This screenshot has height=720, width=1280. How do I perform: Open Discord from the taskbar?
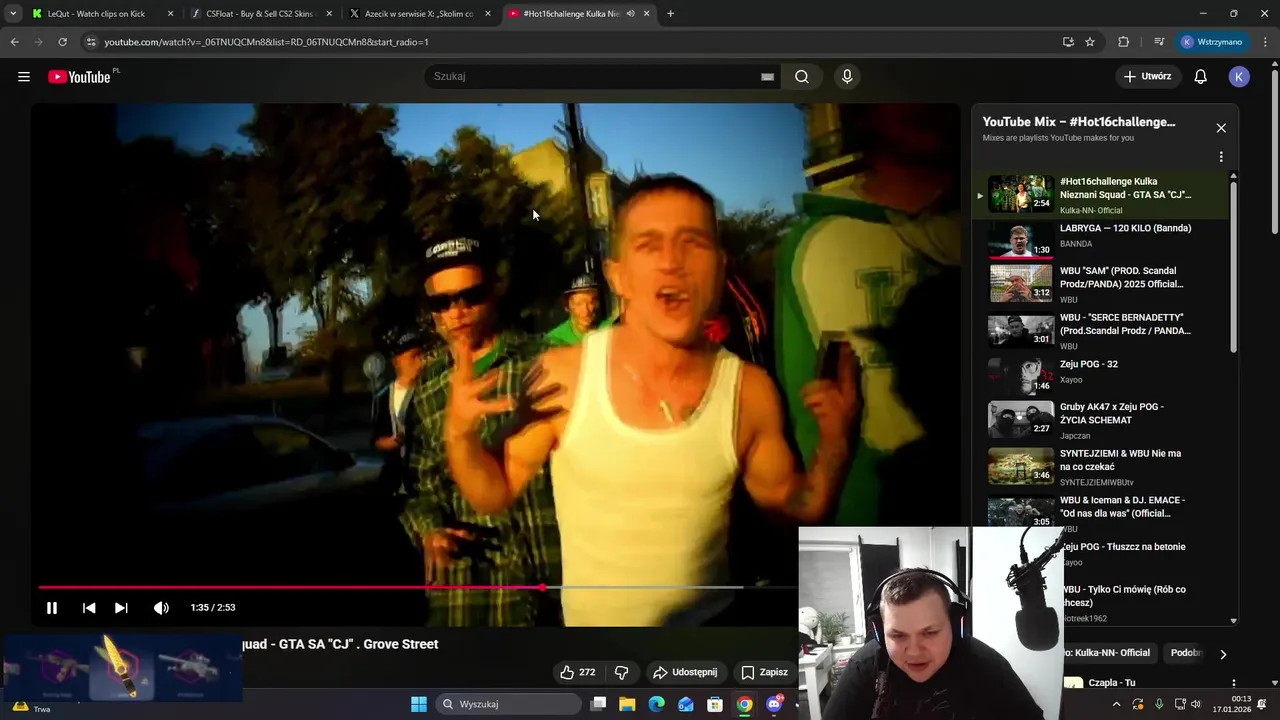pyautogui.click(x=774, y=704)
